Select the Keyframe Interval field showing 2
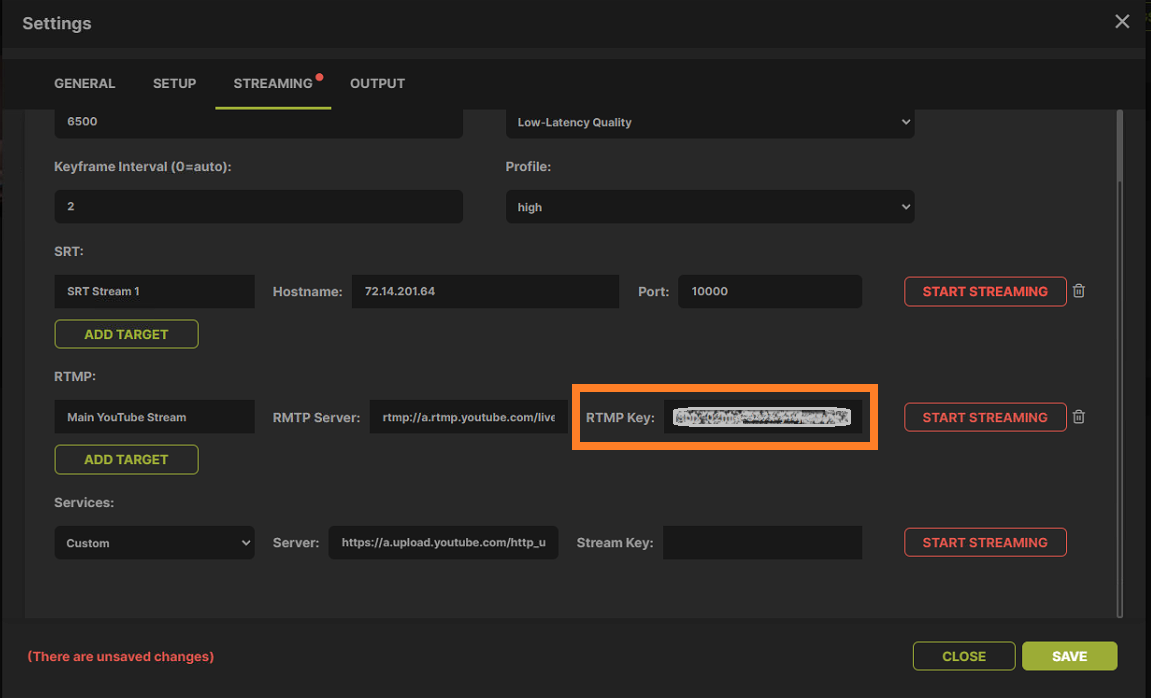 tap(258, 206)
